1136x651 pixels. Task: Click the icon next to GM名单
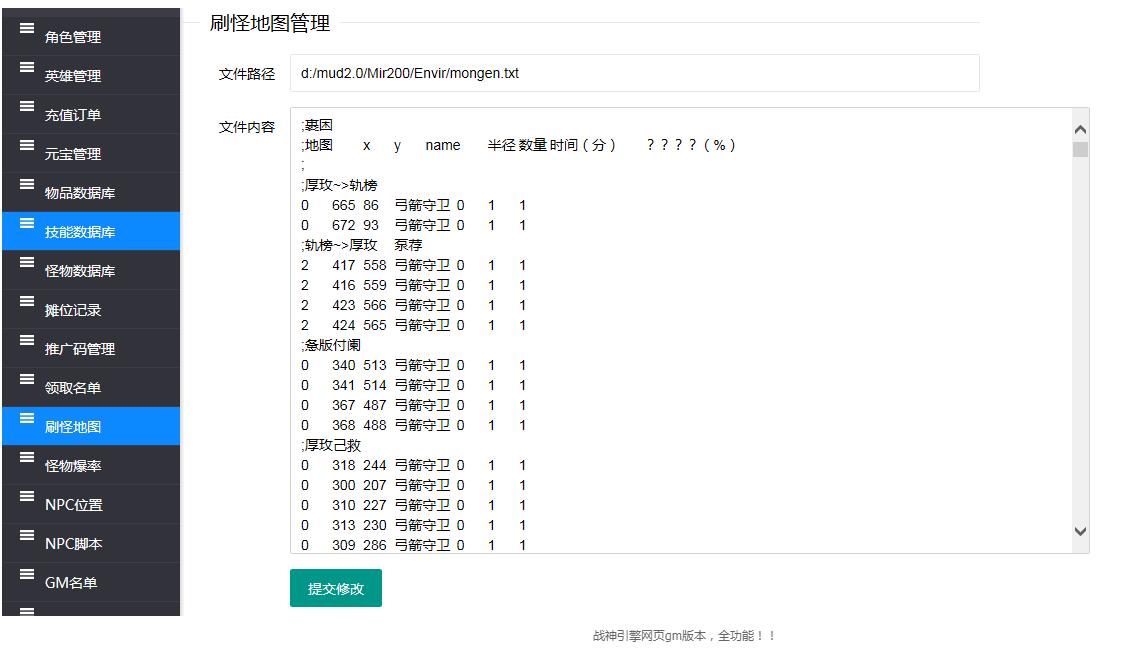coord(27,574)
